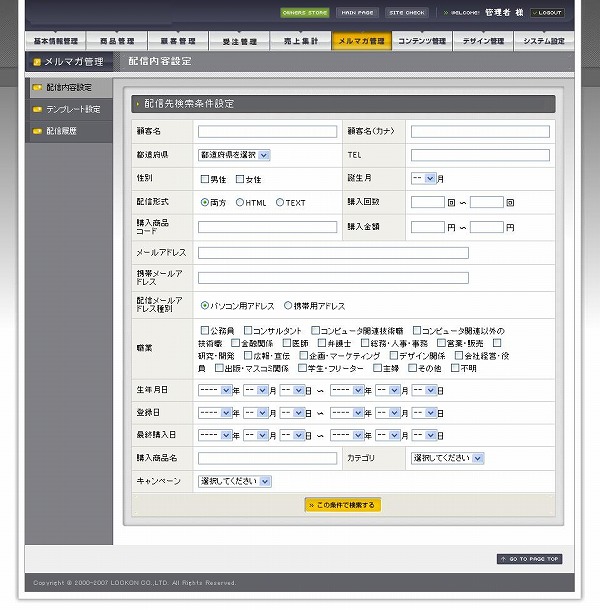This screenshot has height=610, width=600.
Task: Click the yellow icon beside テンプレート設定
Action: pos(37,109)
